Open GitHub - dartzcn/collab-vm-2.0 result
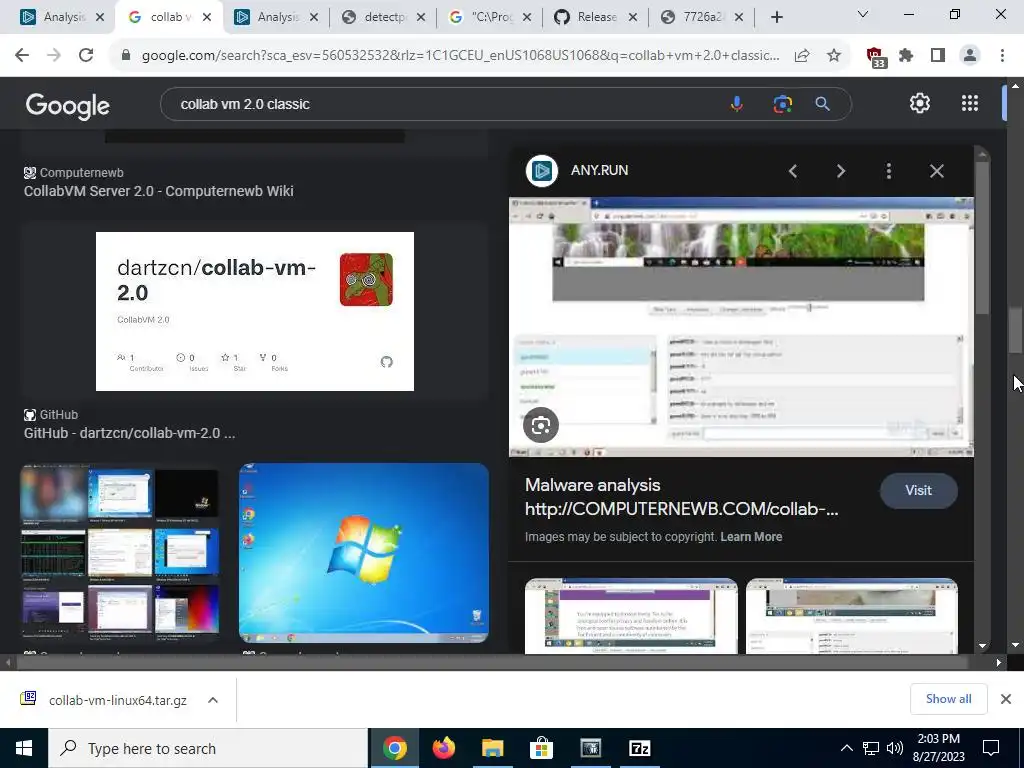Image resolution: width=1024 pixels, height=768 pixels. [x=129, y=433]
